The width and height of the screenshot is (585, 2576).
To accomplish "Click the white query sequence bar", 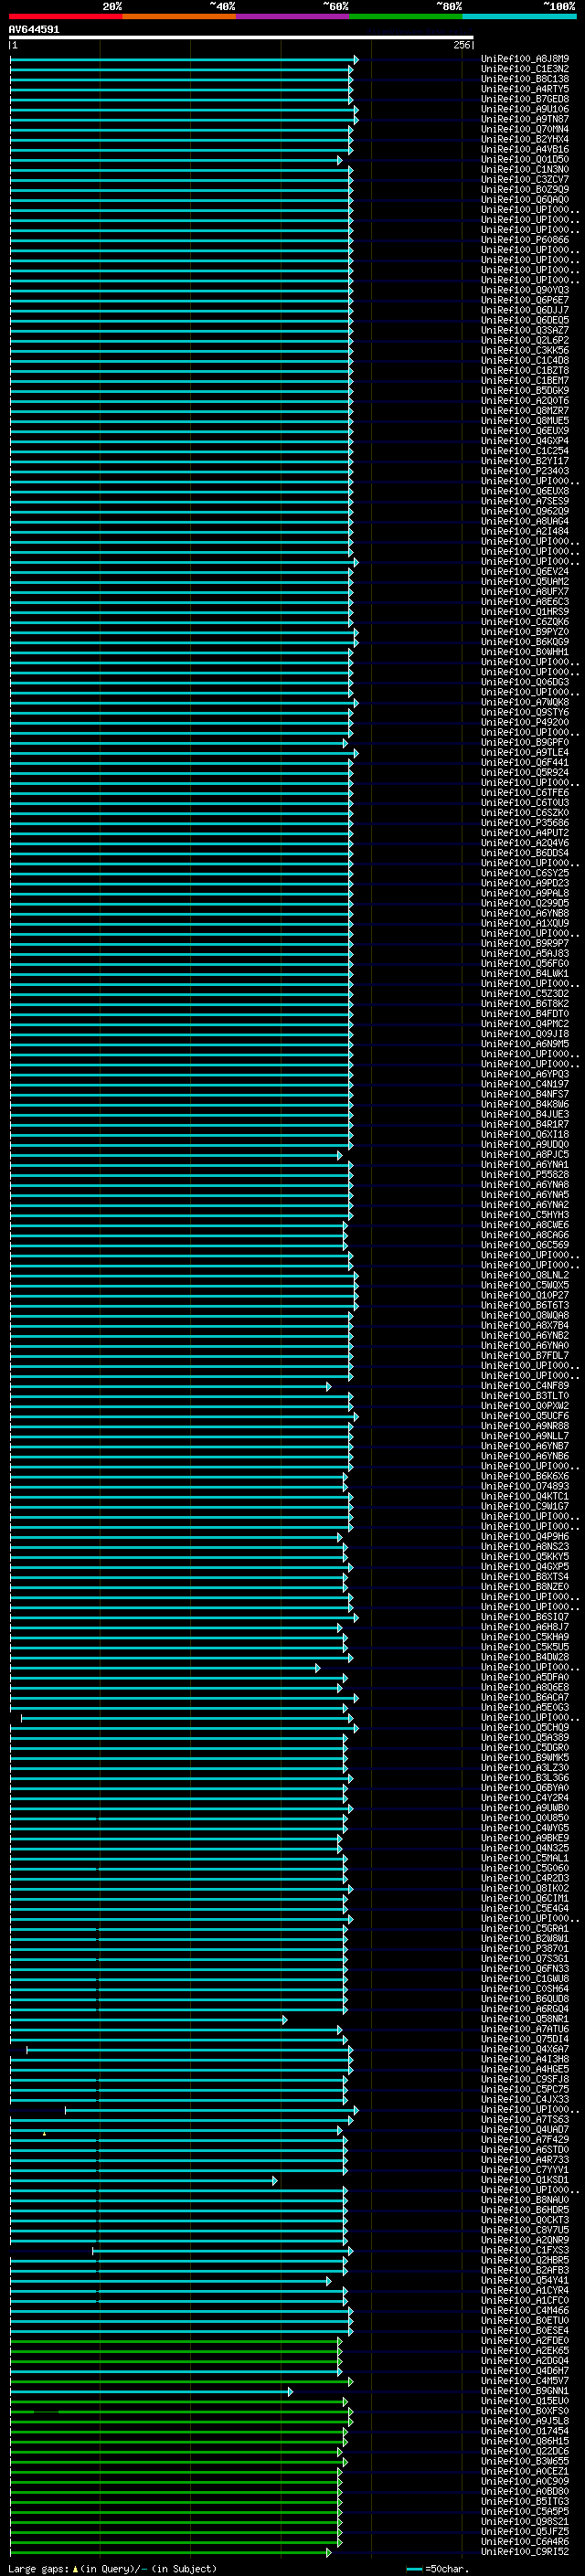I will tap(241, 38).
